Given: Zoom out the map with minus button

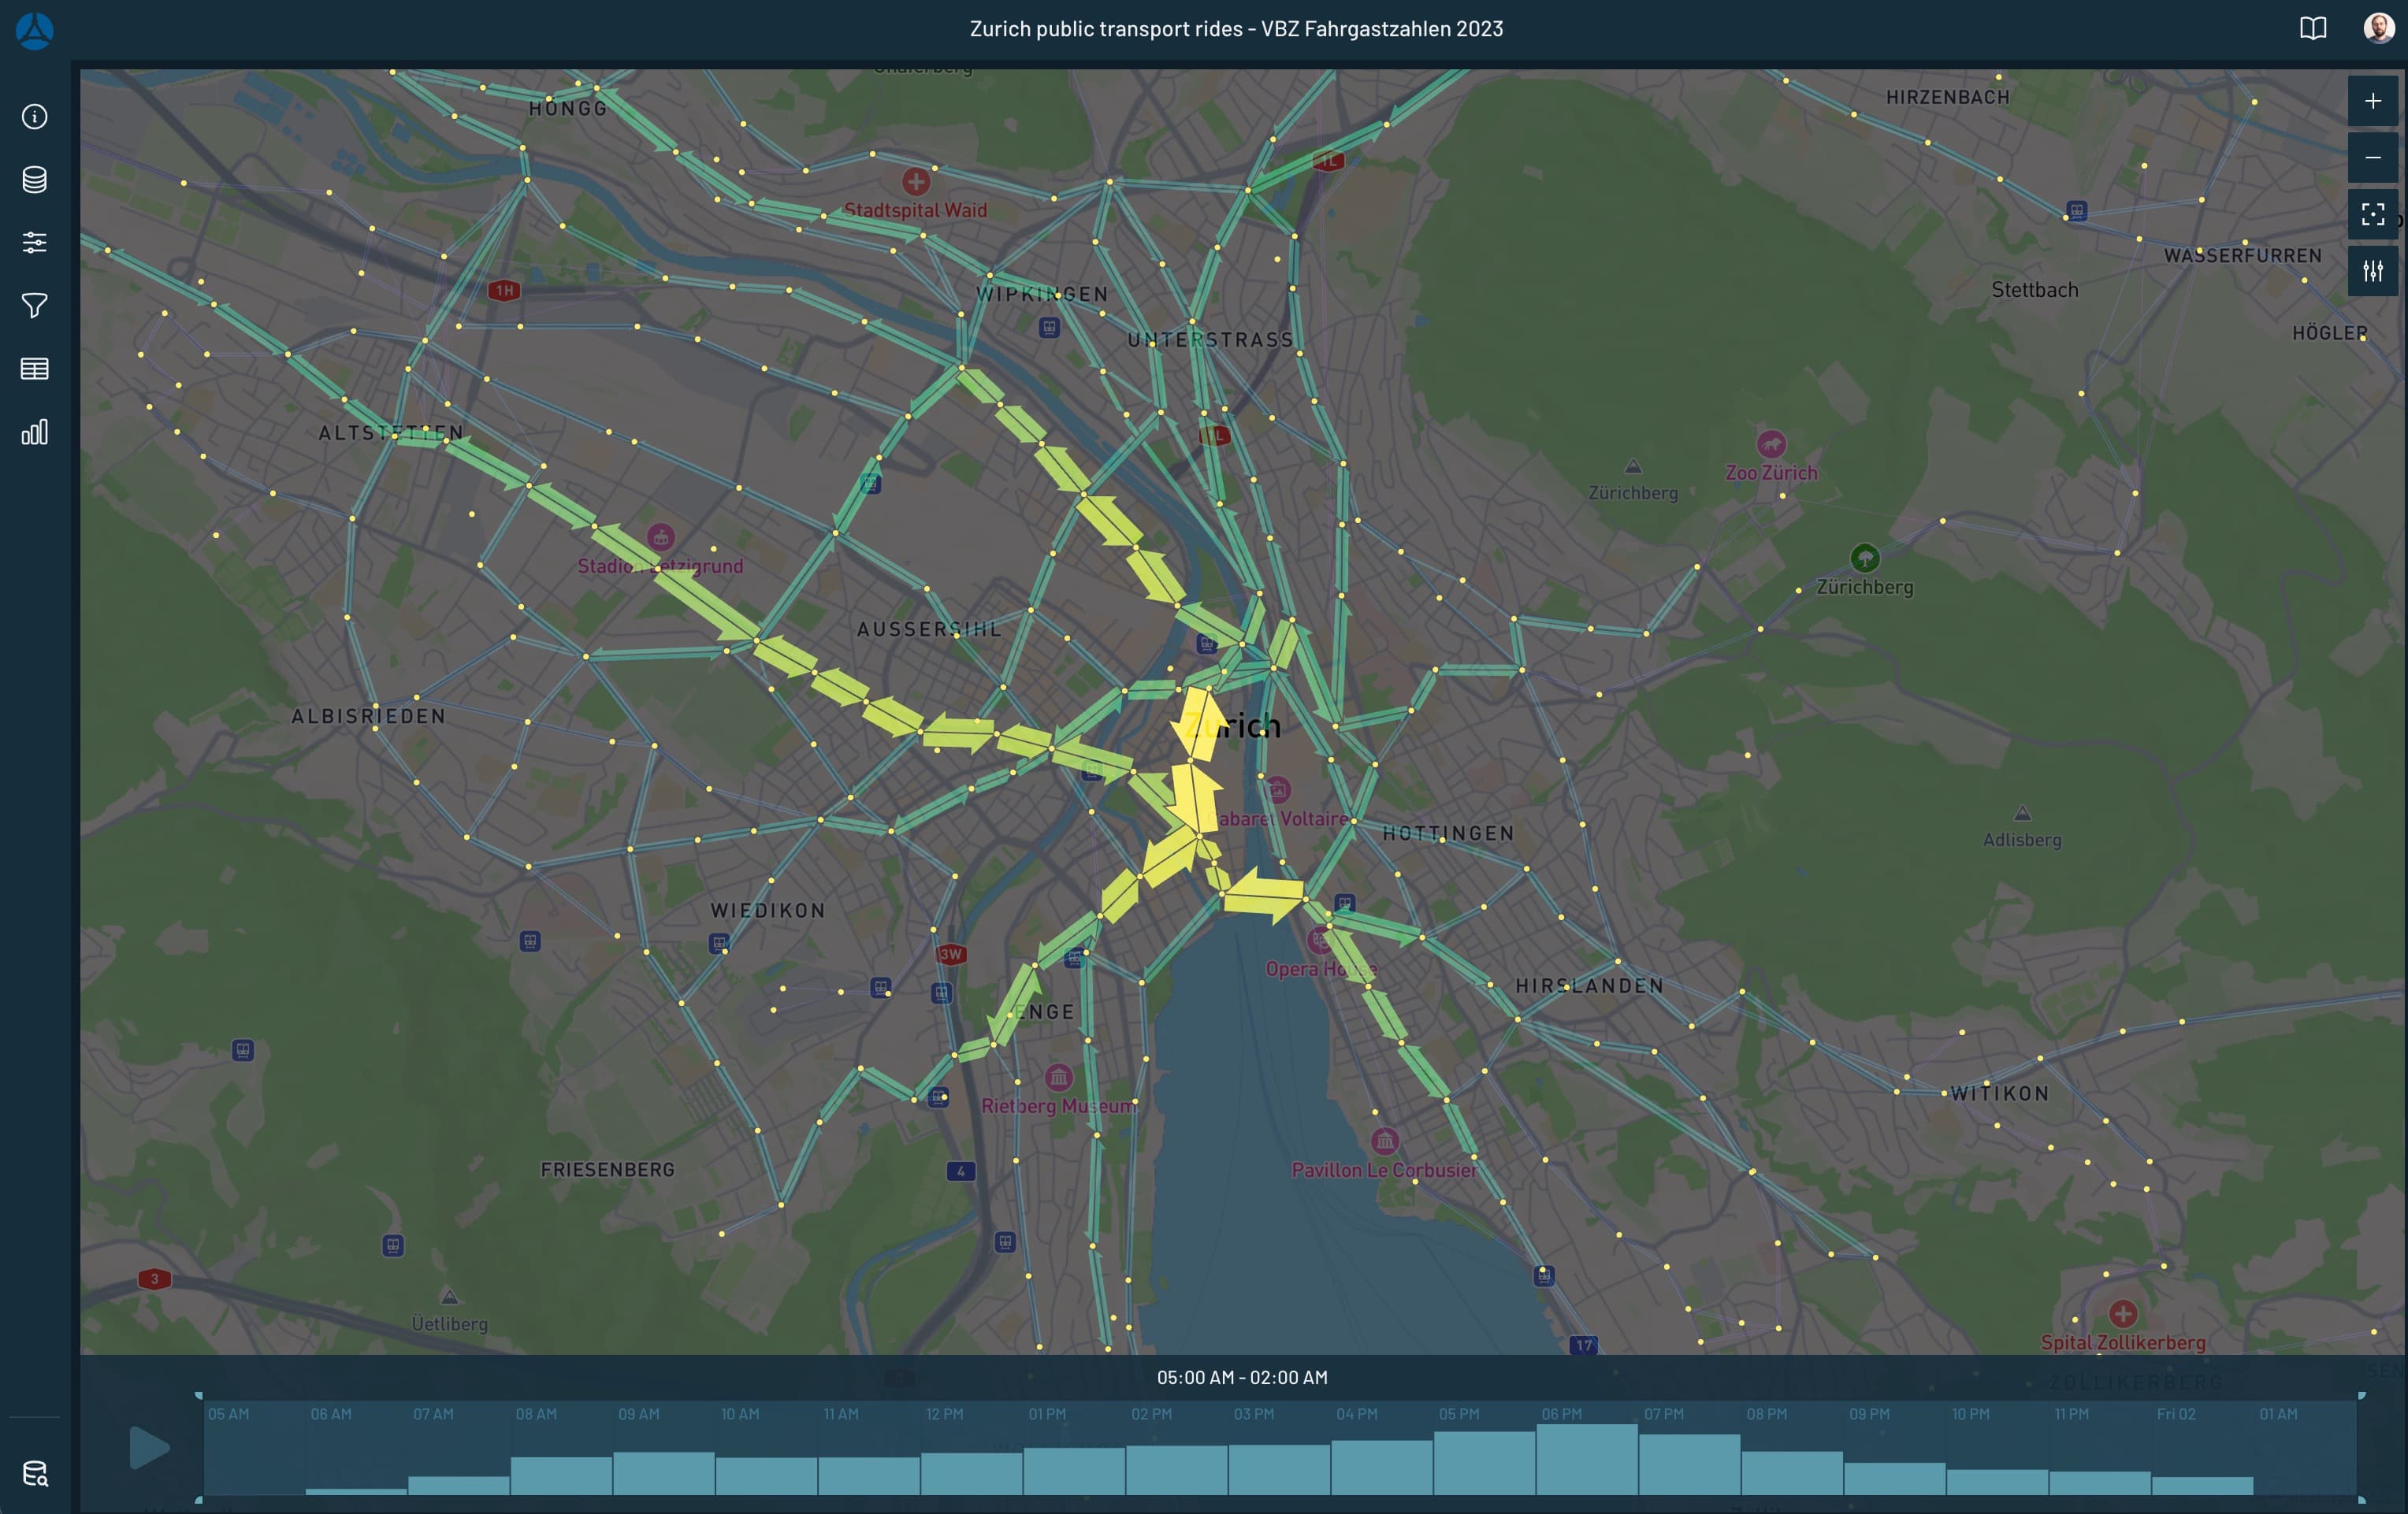Looking at the screenshot, I should click(x=2372, y=158).
